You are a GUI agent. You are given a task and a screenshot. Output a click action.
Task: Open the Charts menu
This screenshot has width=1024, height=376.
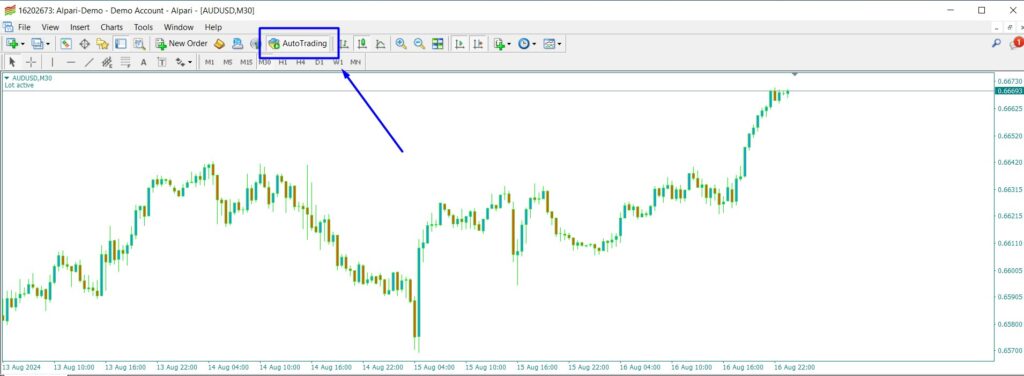pyautogui.click(x=112, y=27)
